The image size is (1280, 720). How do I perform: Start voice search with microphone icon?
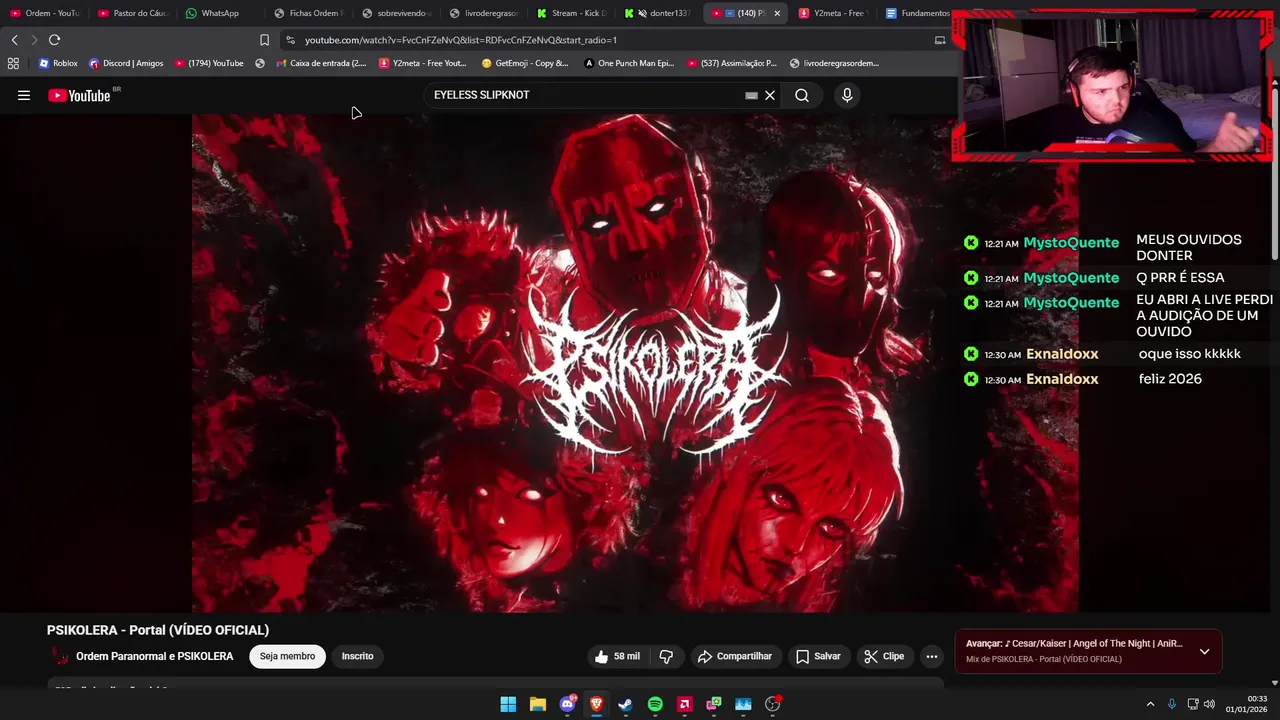tap(847, 95)
